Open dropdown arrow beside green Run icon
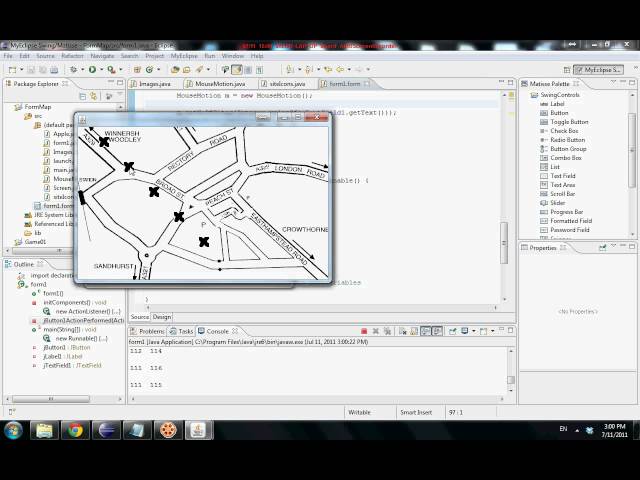Viewport: 640px width, 480px height. [x=102, y=70]
